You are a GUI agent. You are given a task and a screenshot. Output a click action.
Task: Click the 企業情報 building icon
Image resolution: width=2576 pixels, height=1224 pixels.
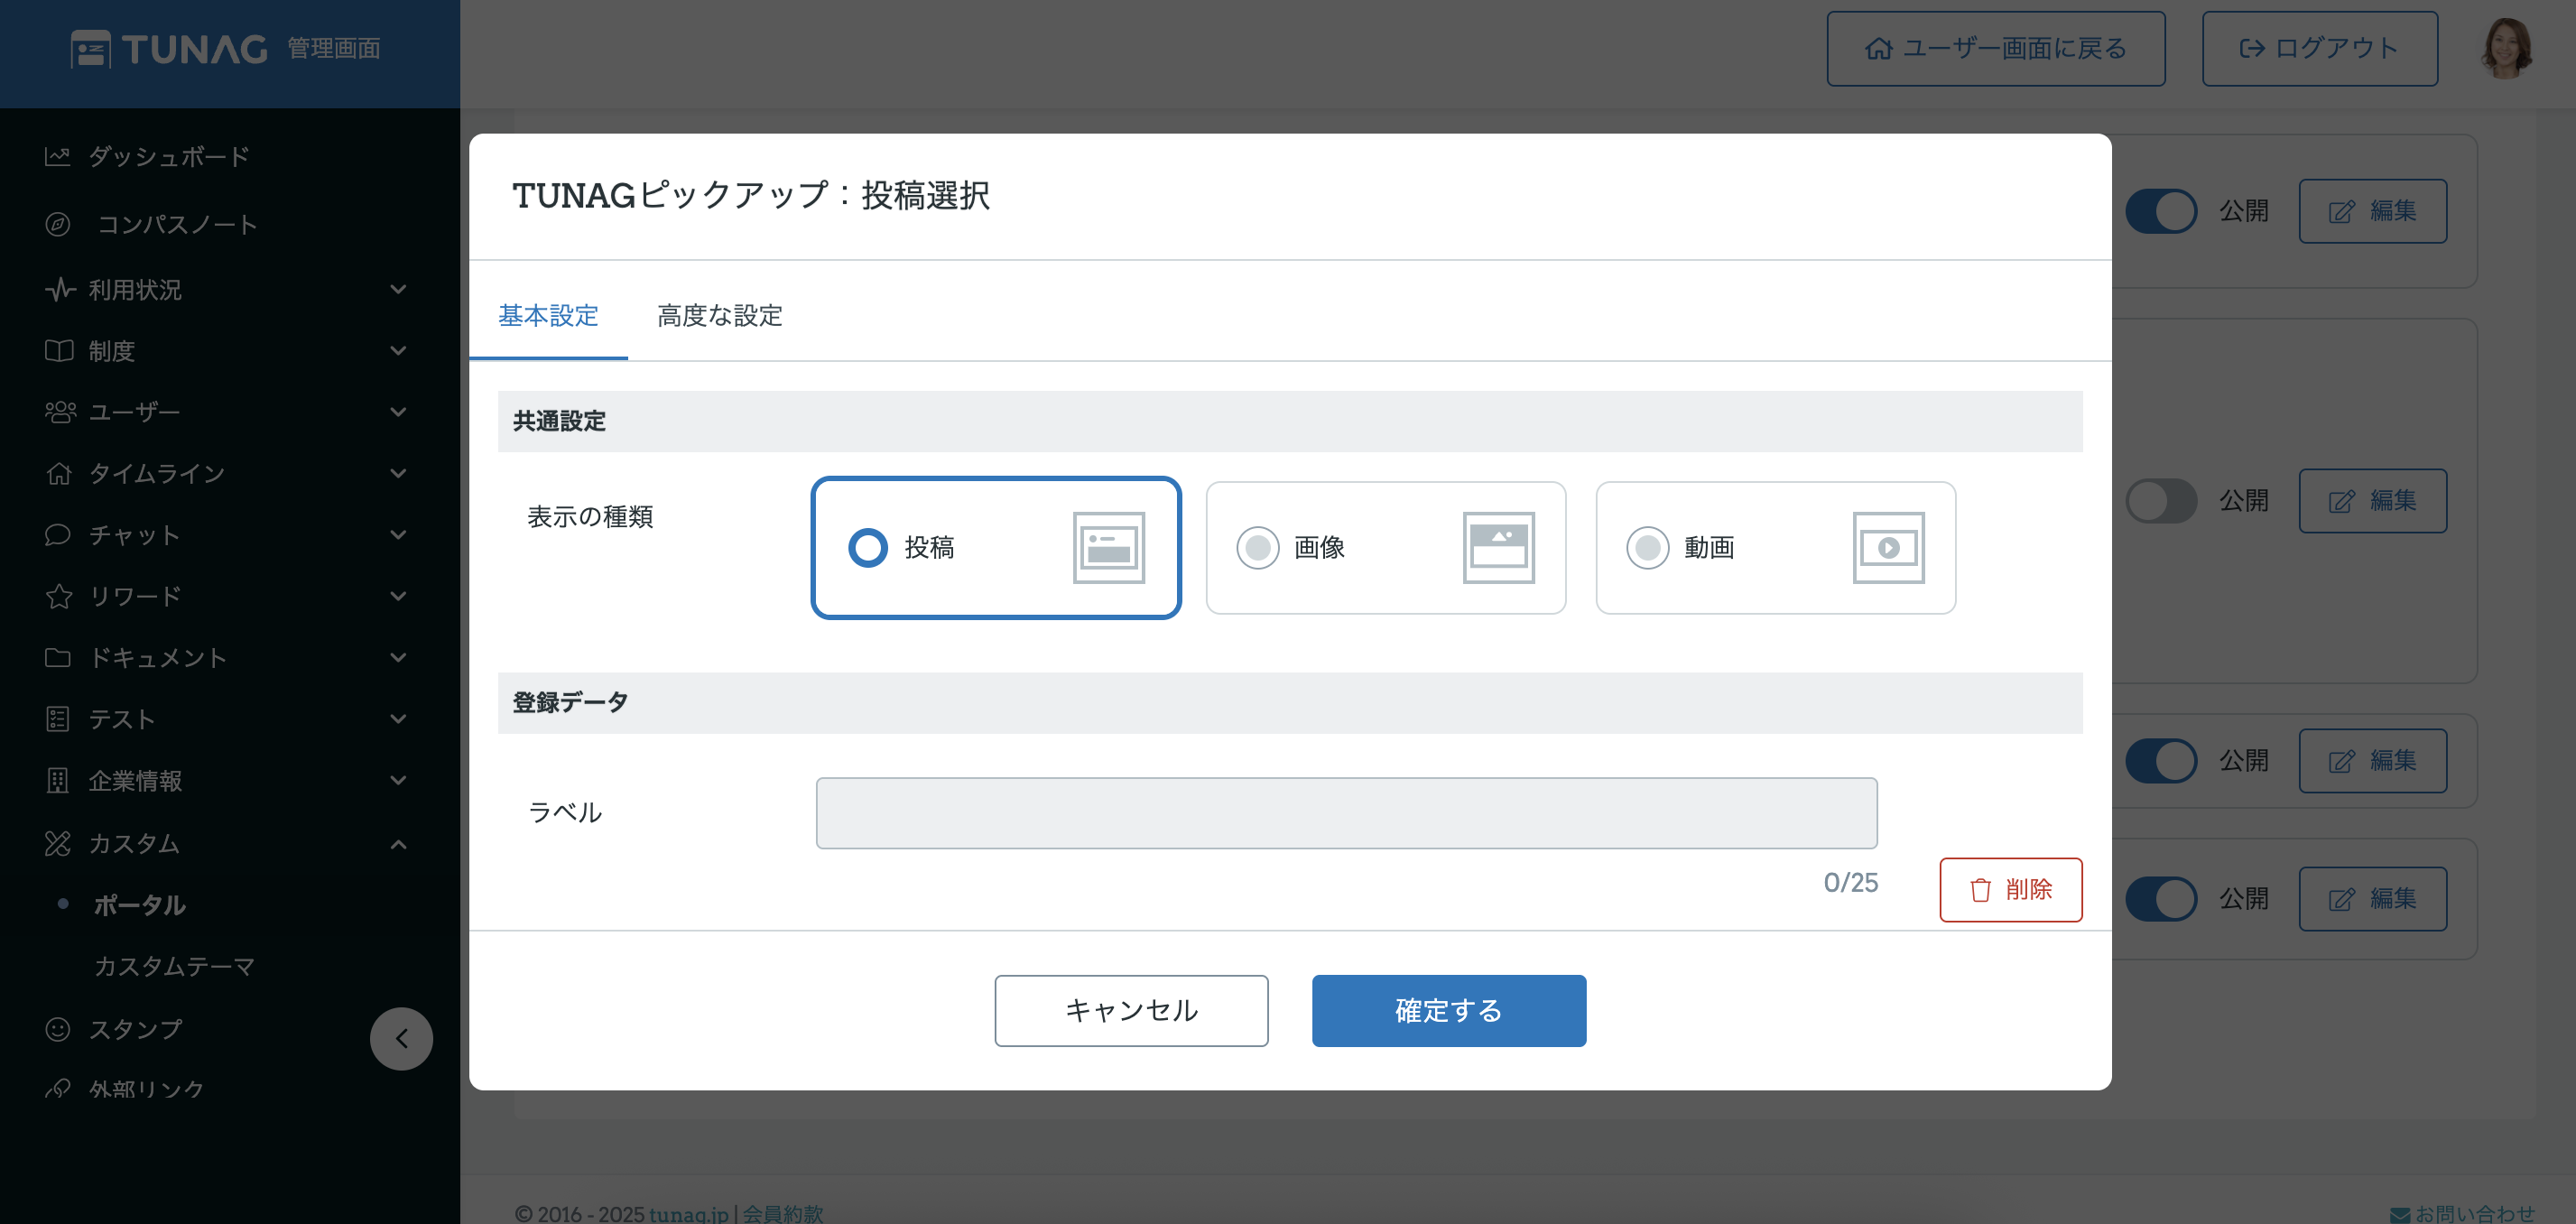[58, 780]
